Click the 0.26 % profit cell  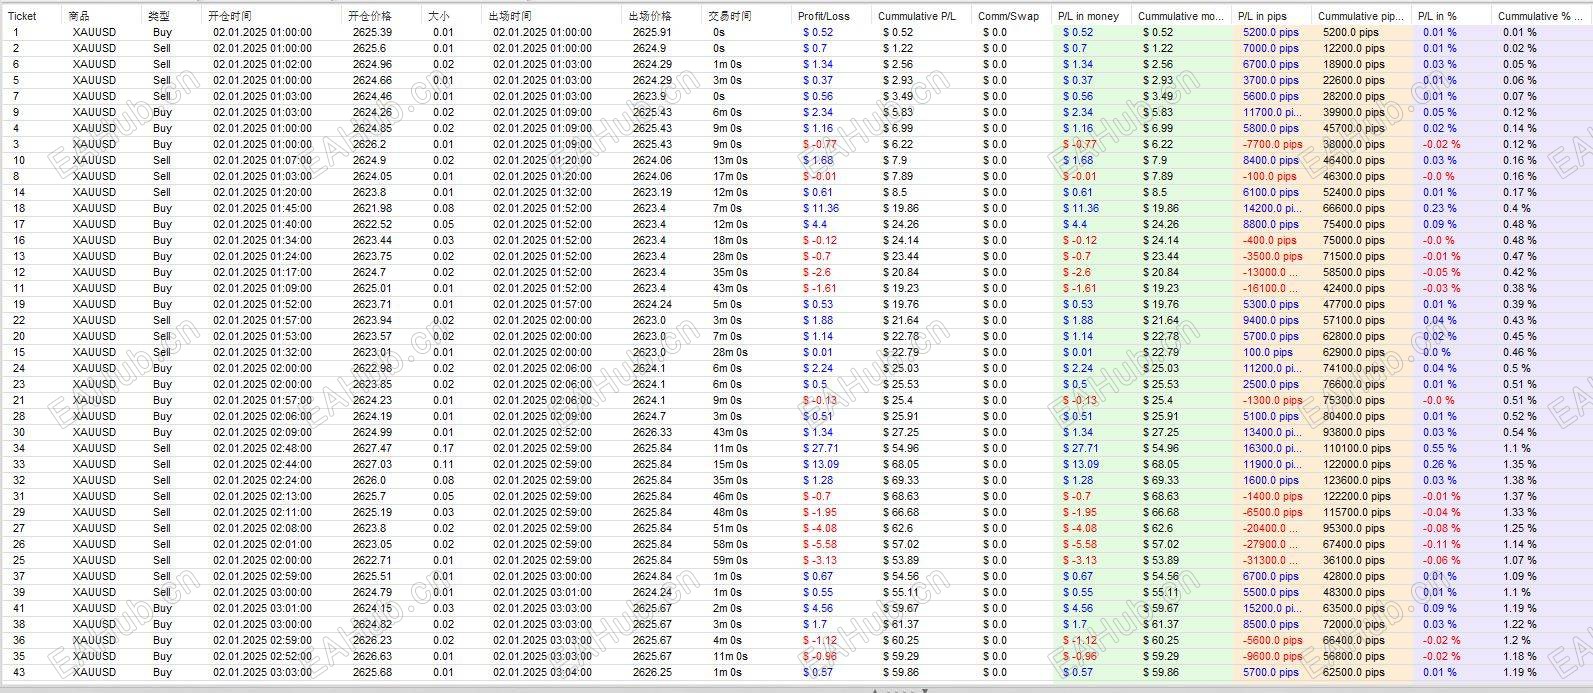click(1440, 464)
